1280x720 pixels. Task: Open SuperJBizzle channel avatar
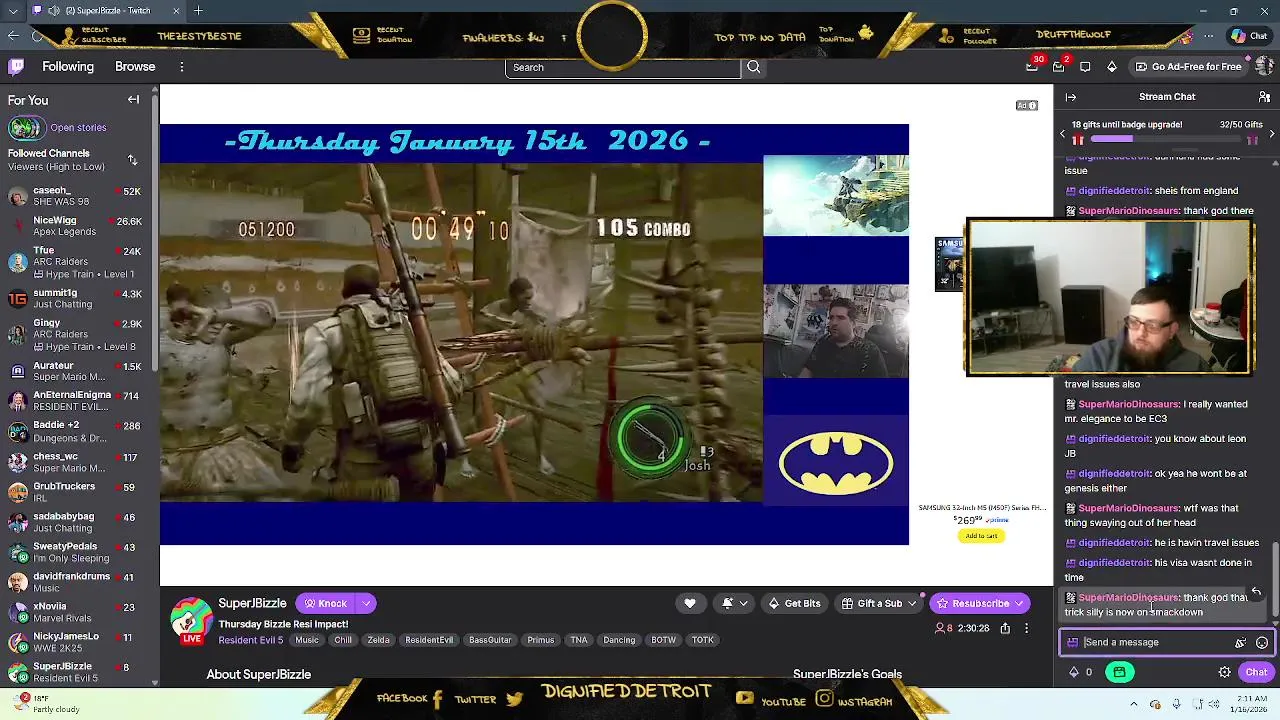(x=190, y=619)
